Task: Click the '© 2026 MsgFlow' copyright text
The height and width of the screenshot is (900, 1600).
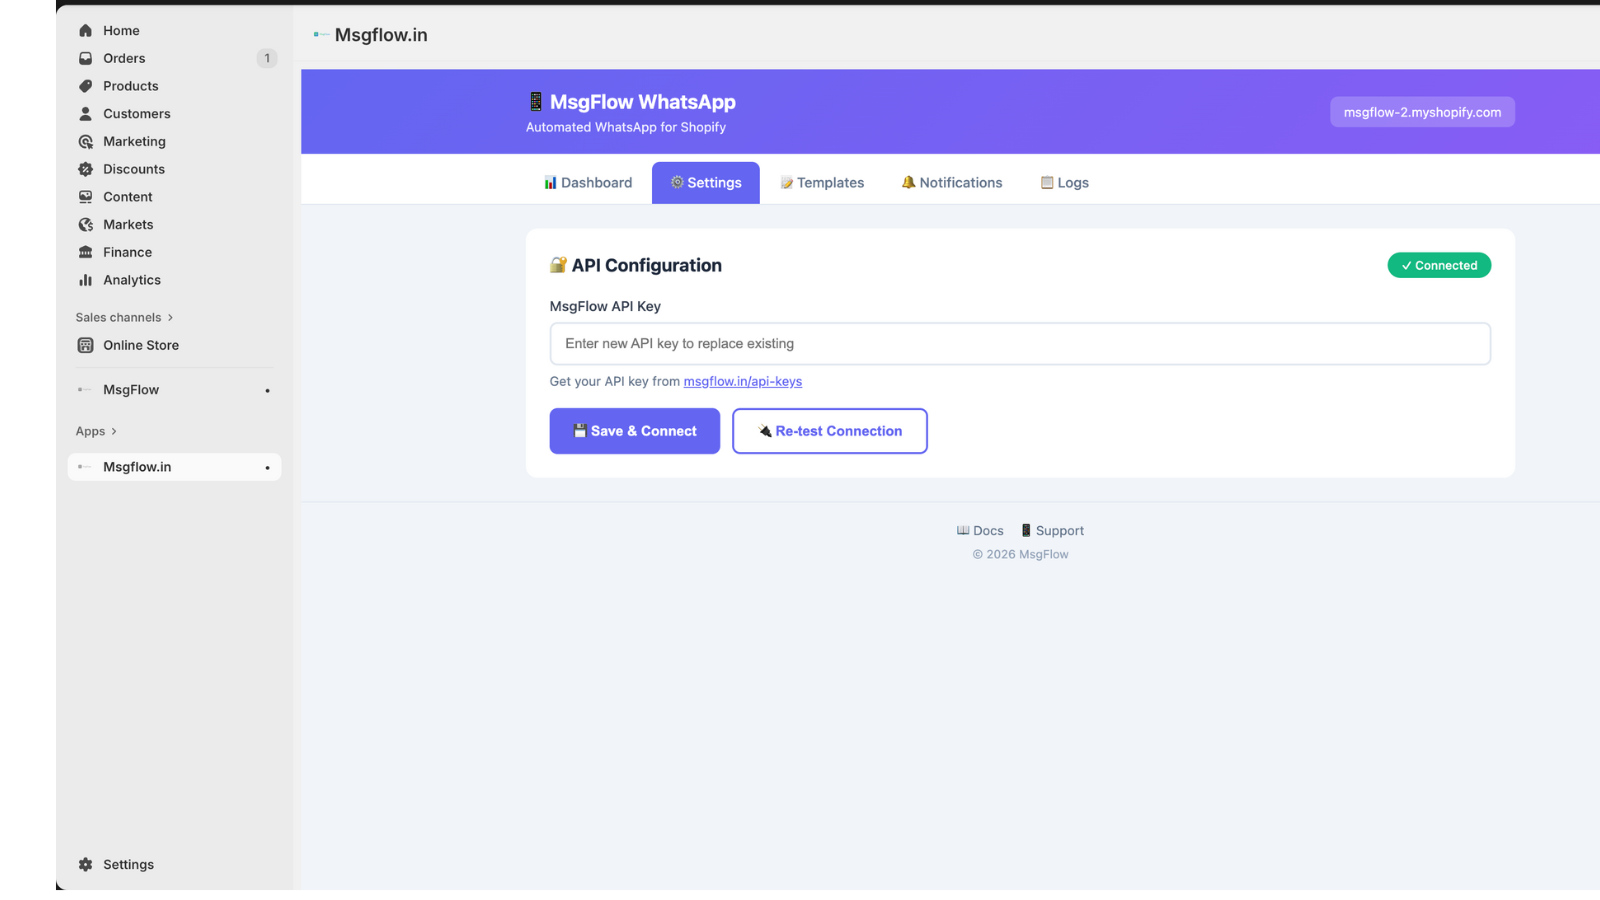Action: pos(1020,554)
